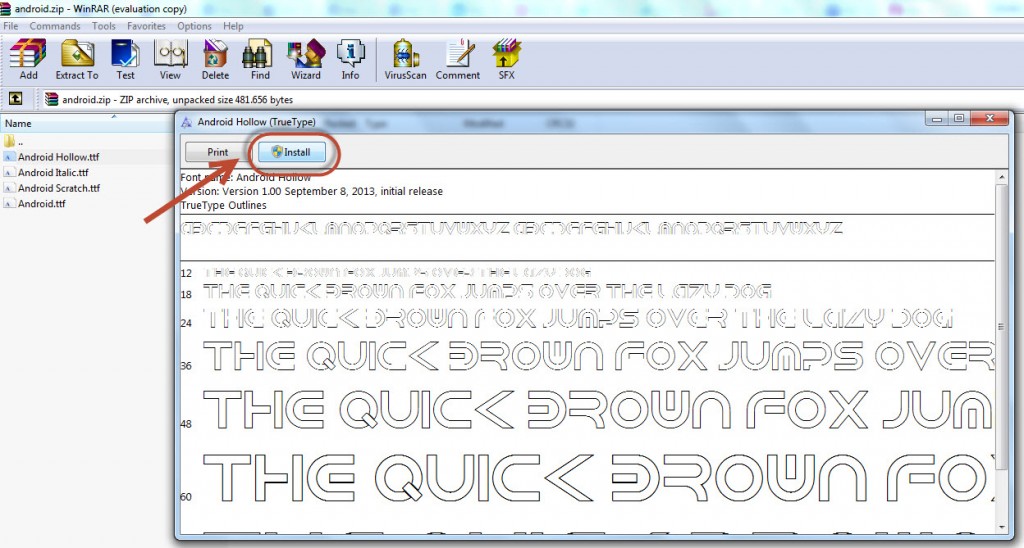Launch the Wizard tool

[x=305, y=59]
